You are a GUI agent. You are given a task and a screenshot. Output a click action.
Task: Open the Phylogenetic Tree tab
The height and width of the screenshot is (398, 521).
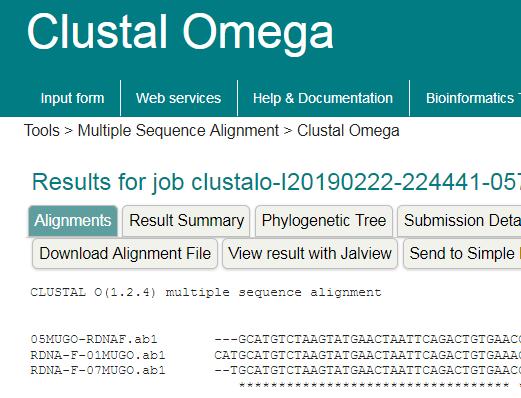coord(324,221)
